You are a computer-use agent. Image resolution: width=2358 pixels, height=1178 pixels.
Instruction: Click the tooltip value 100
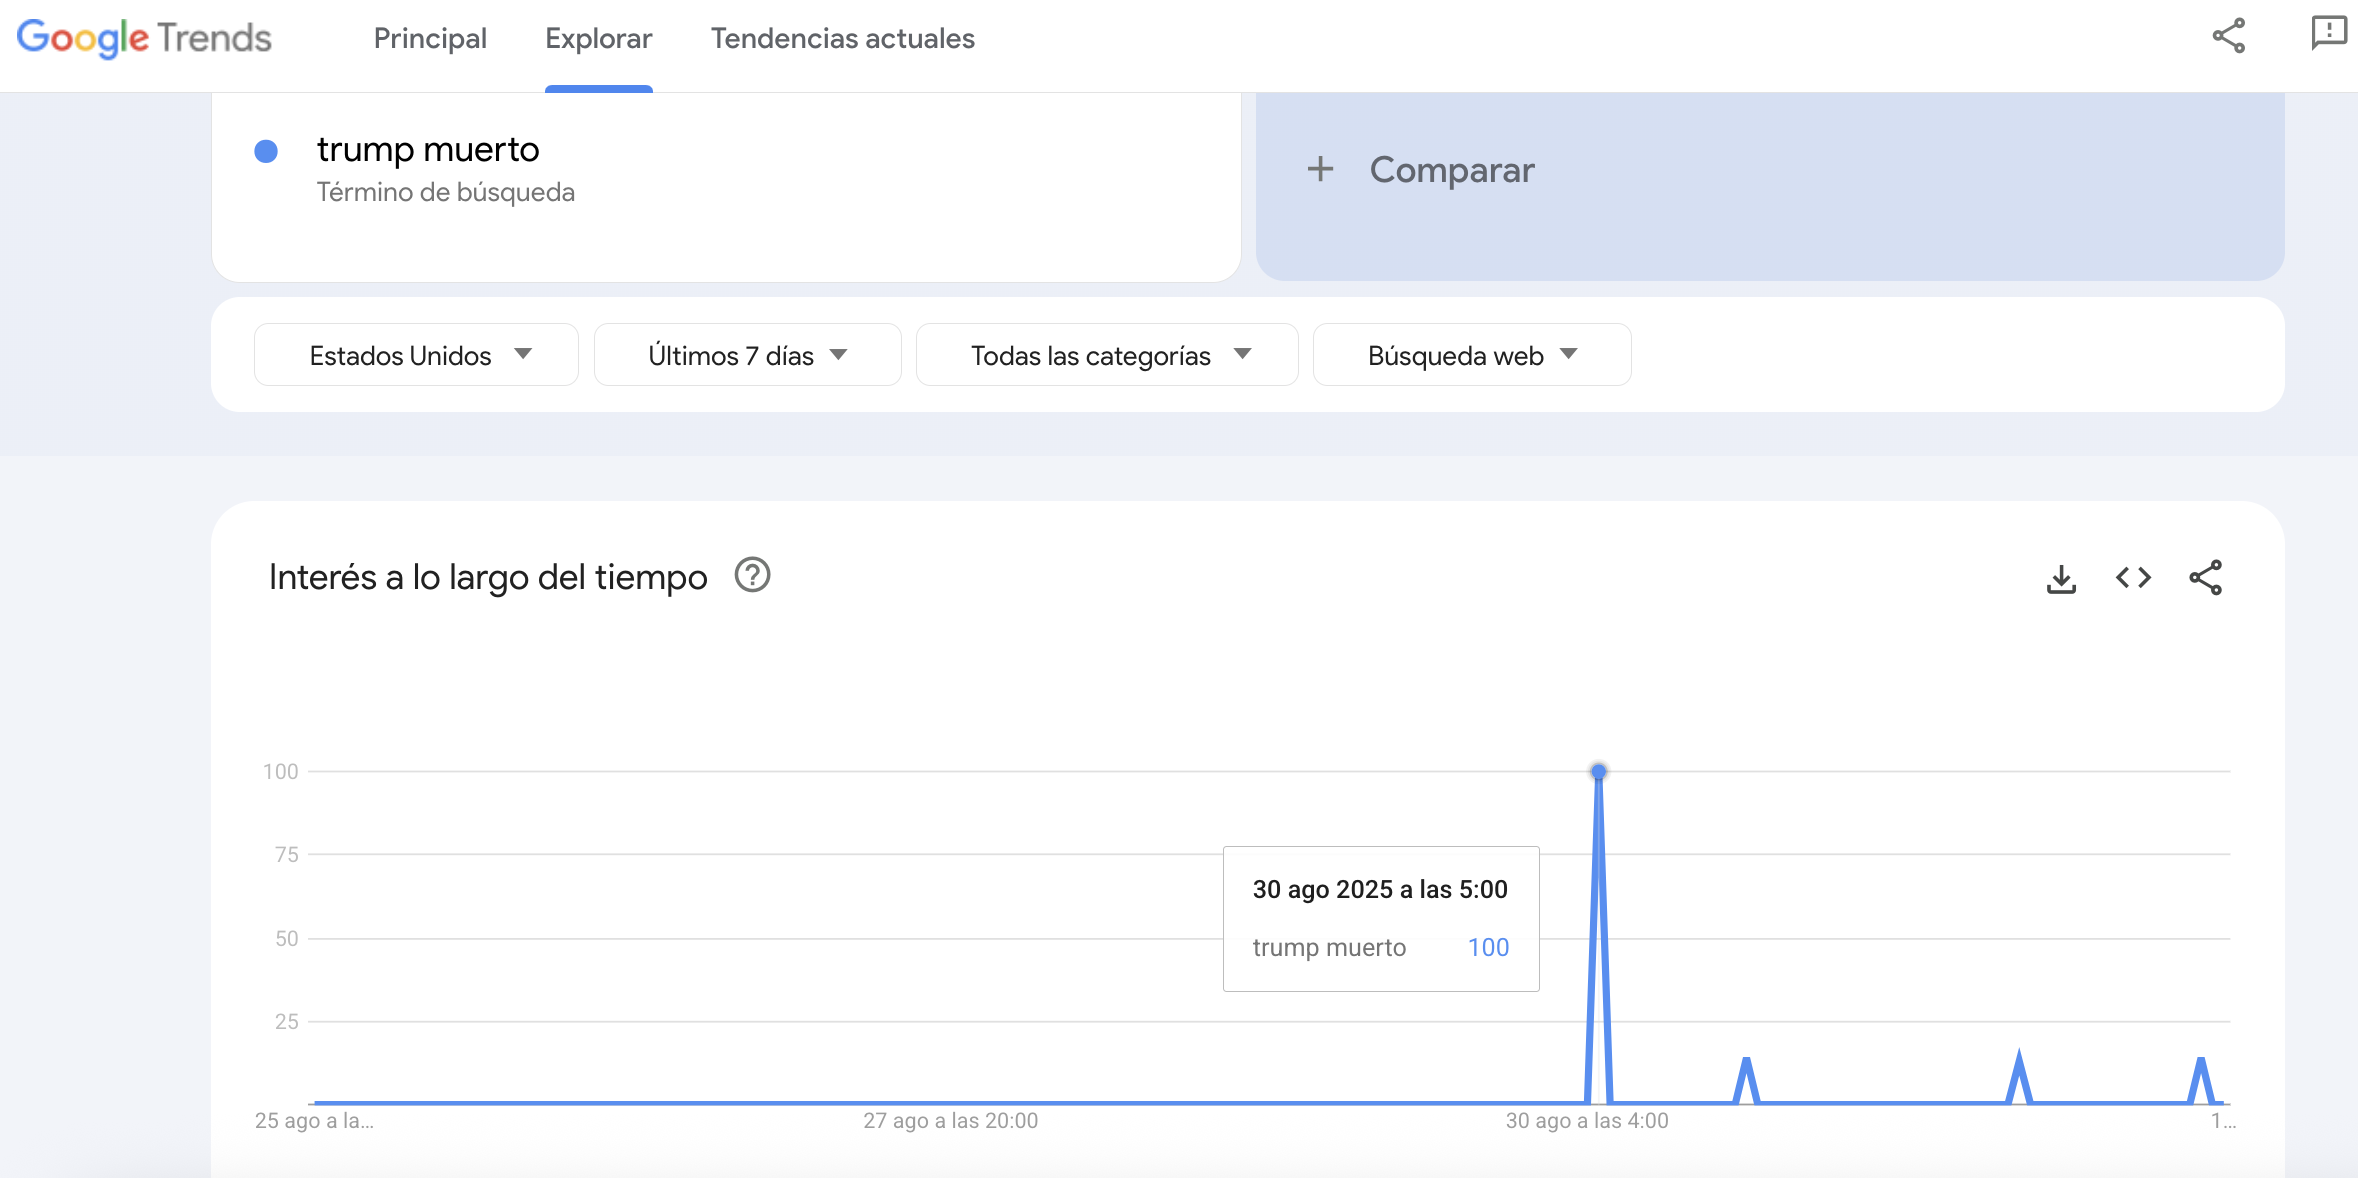(x=1488, y=947)
